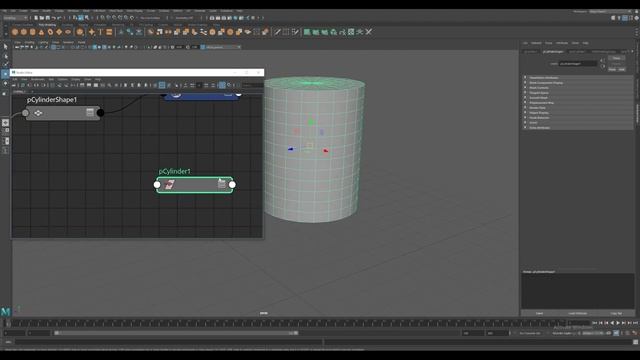Screen dimensions: 640x360
Task: Toggle Attribute Editor sidebar icon in status line
Action: [x=625, y=18]
